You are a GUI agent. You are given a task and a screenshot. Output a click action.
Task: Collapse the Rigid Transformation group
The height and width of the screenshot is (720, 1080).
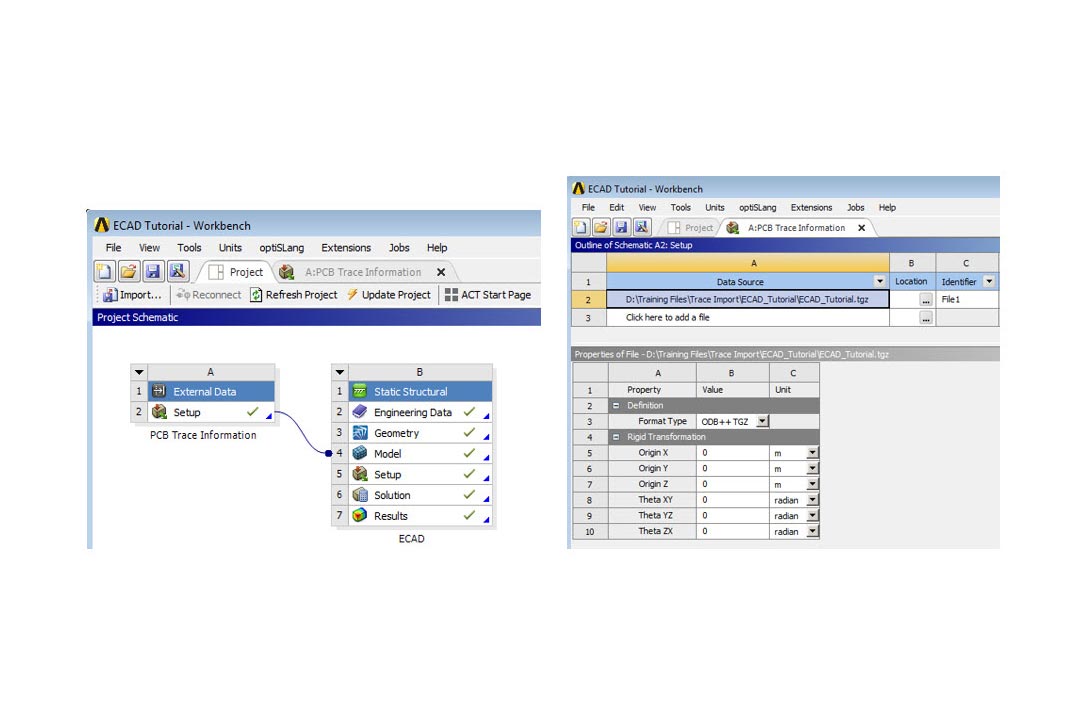[x=616, y=437]
